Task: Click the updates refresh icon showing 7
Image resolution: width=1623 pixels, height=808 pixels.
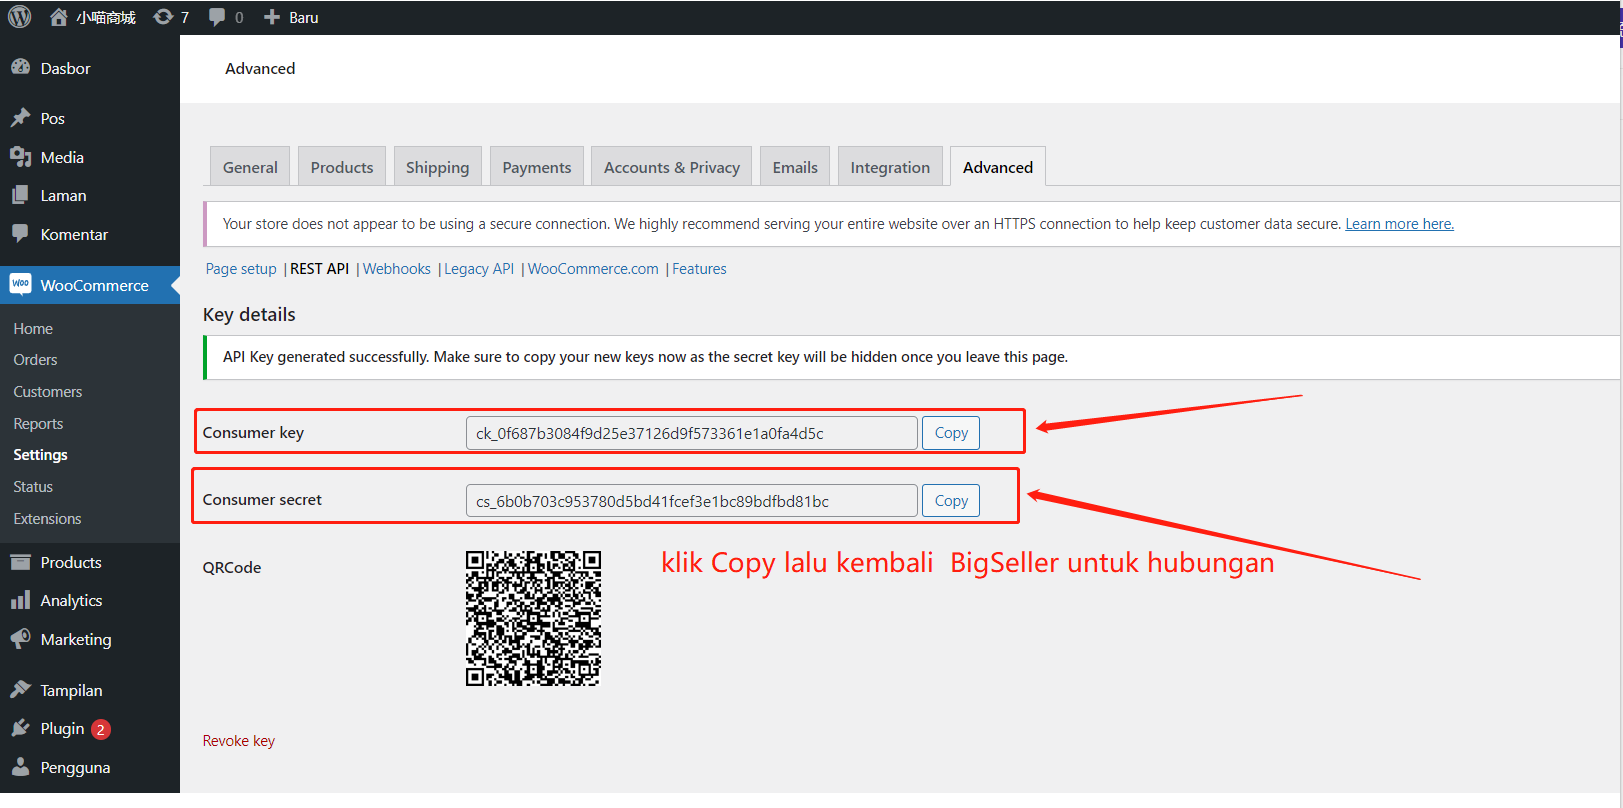Action: pos(163,17)
